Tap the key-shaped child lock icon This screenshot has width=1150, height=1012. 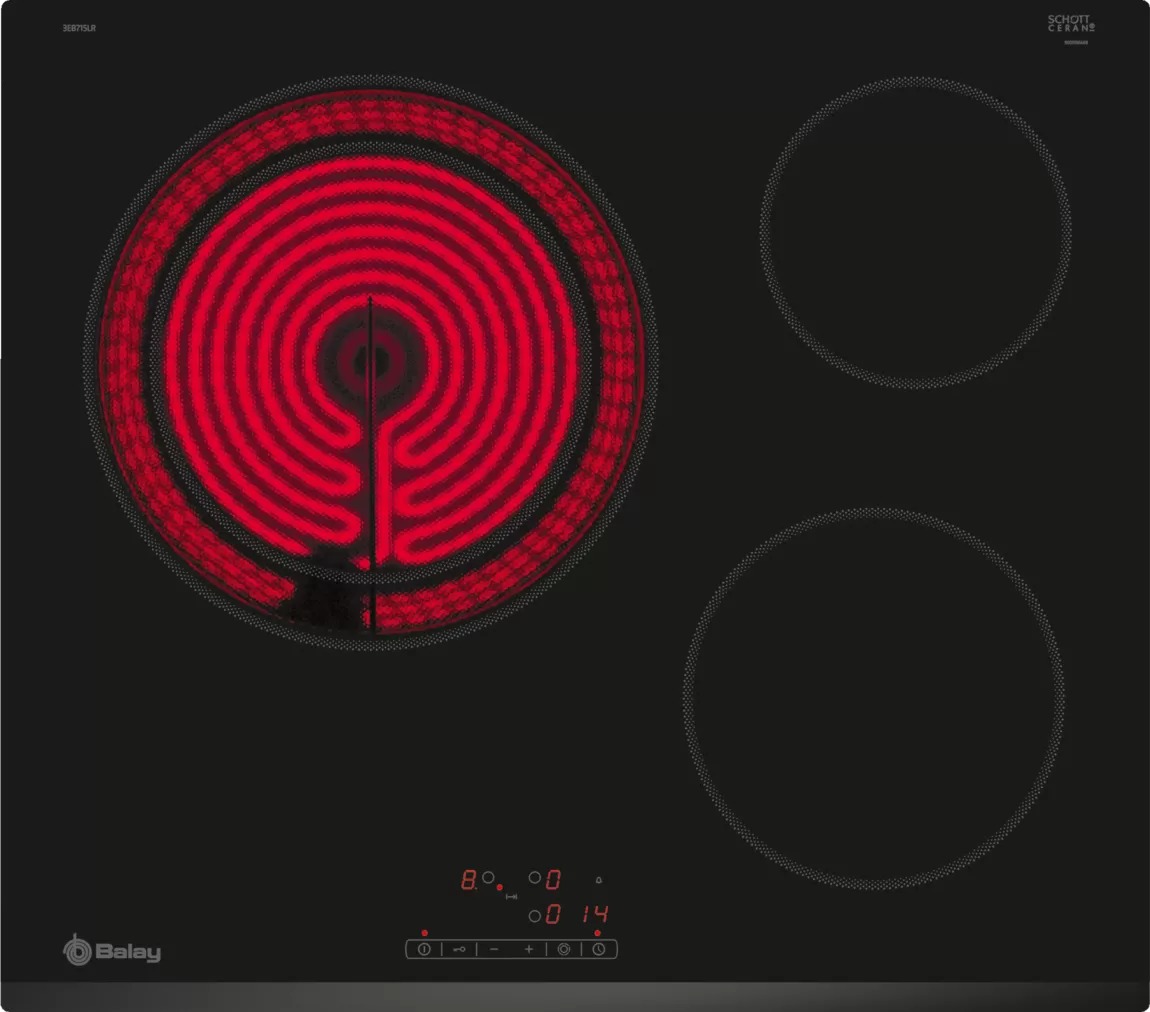(x=459, y=949)
